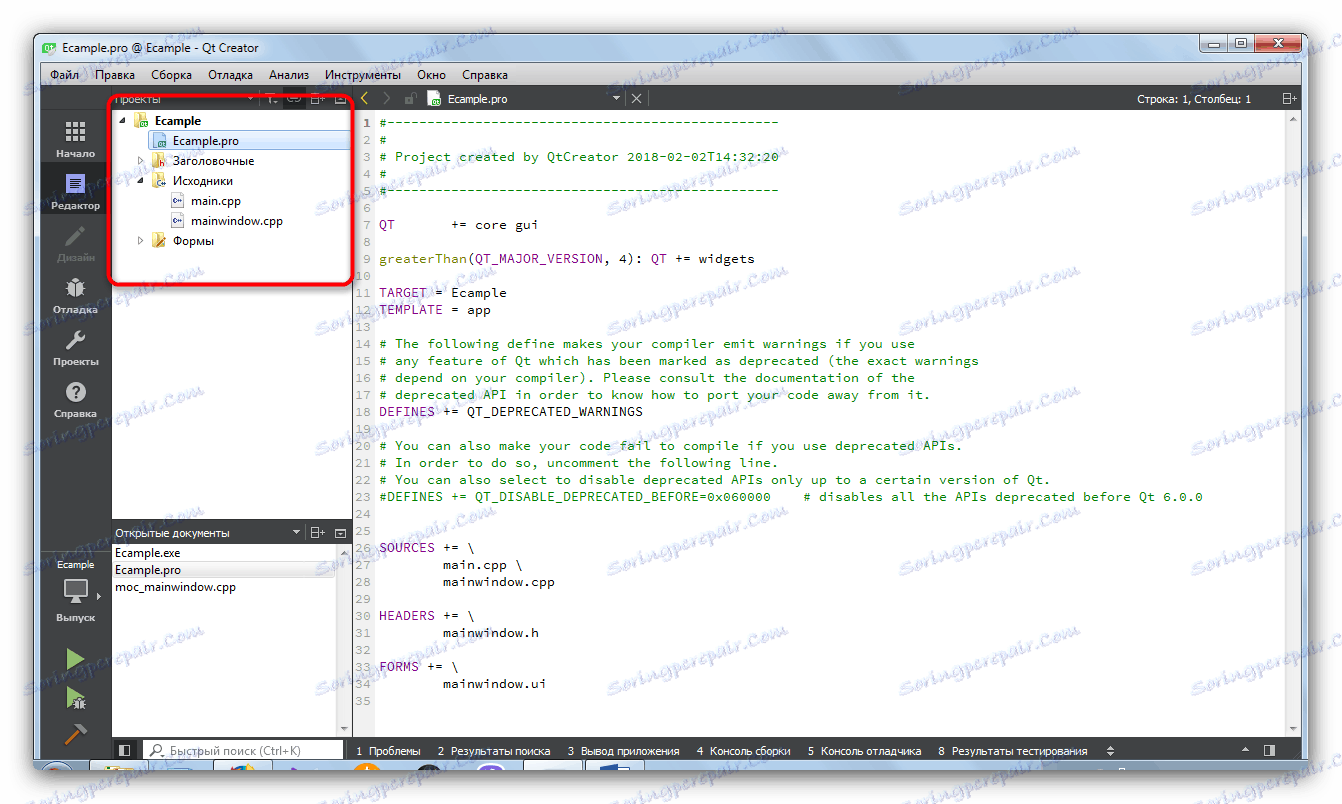Filter the project tree with the funnel icon
Viewport: 1342px width, 804px height.
[271, 99]
